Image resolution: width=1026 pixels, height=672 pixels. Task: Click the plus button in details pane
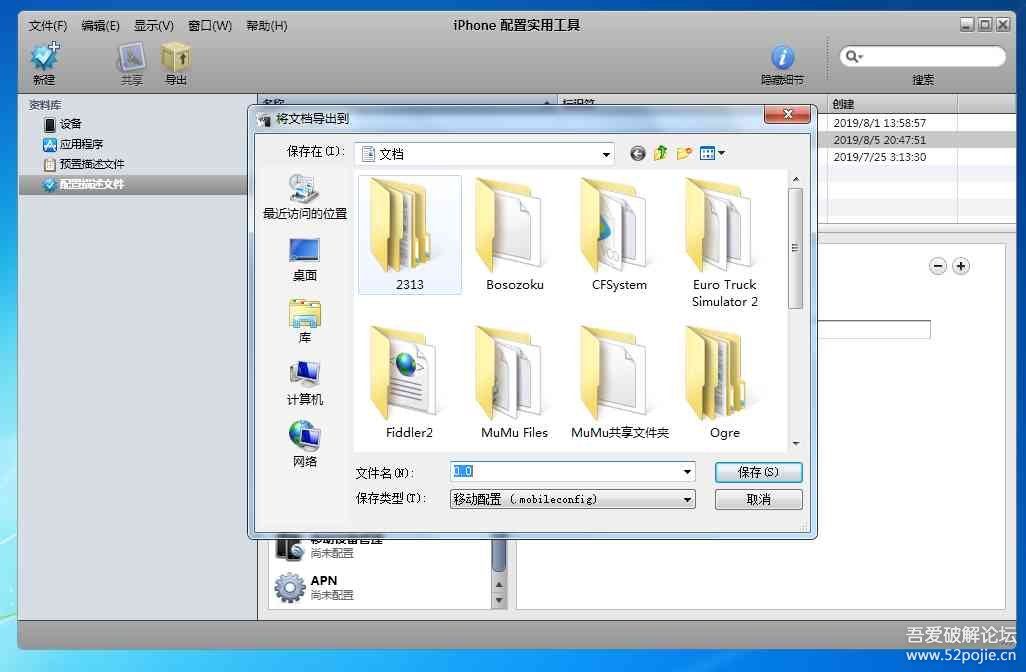tap(961, 266)
